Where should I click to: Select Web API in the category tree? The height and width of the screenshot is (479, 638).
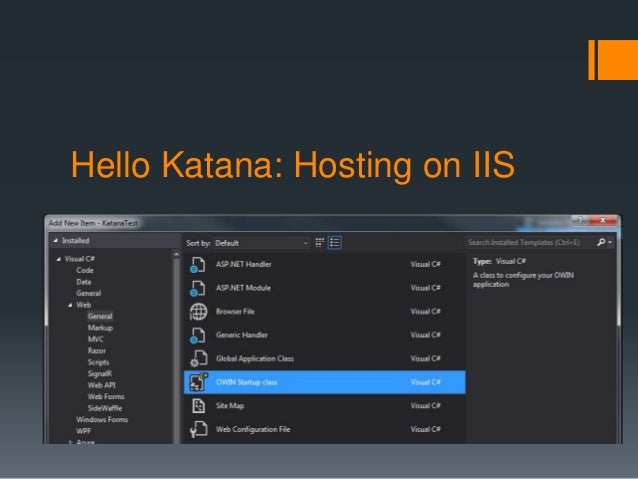tap(101, 385)
